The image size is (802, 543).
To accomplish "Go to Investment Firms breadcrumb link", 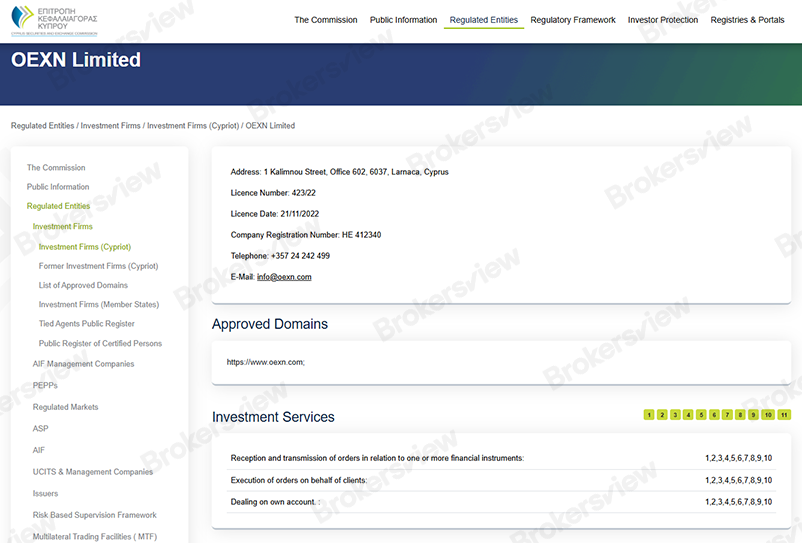I will [110, 126].
